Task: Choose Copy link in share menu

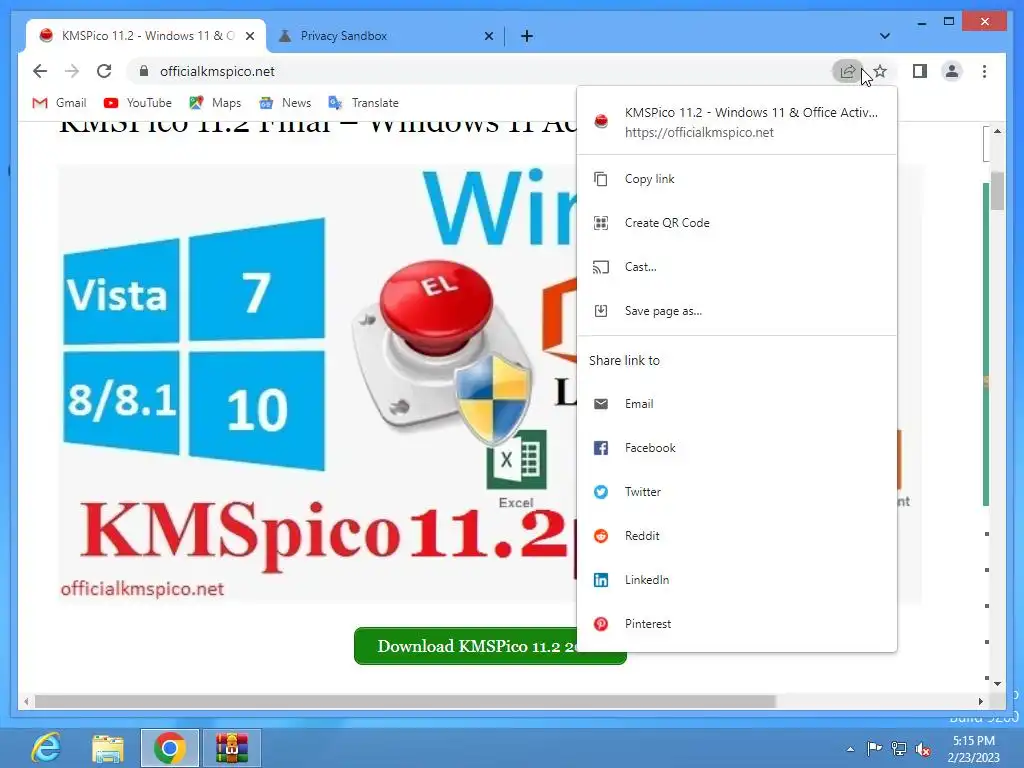Action: pyautogui.click(x=737, y=179)
